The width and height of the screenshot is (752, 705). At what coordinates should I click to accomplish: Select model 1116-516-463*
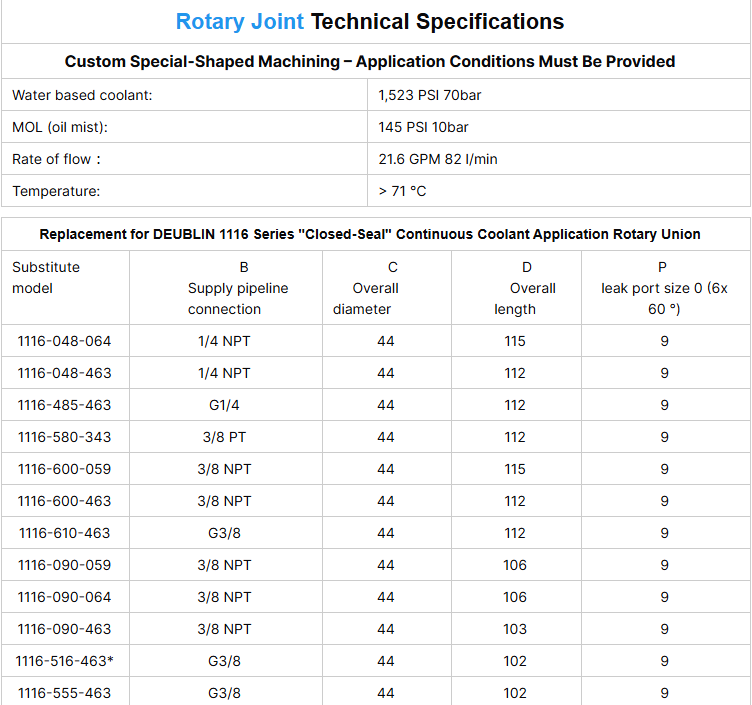coord(64,661)
